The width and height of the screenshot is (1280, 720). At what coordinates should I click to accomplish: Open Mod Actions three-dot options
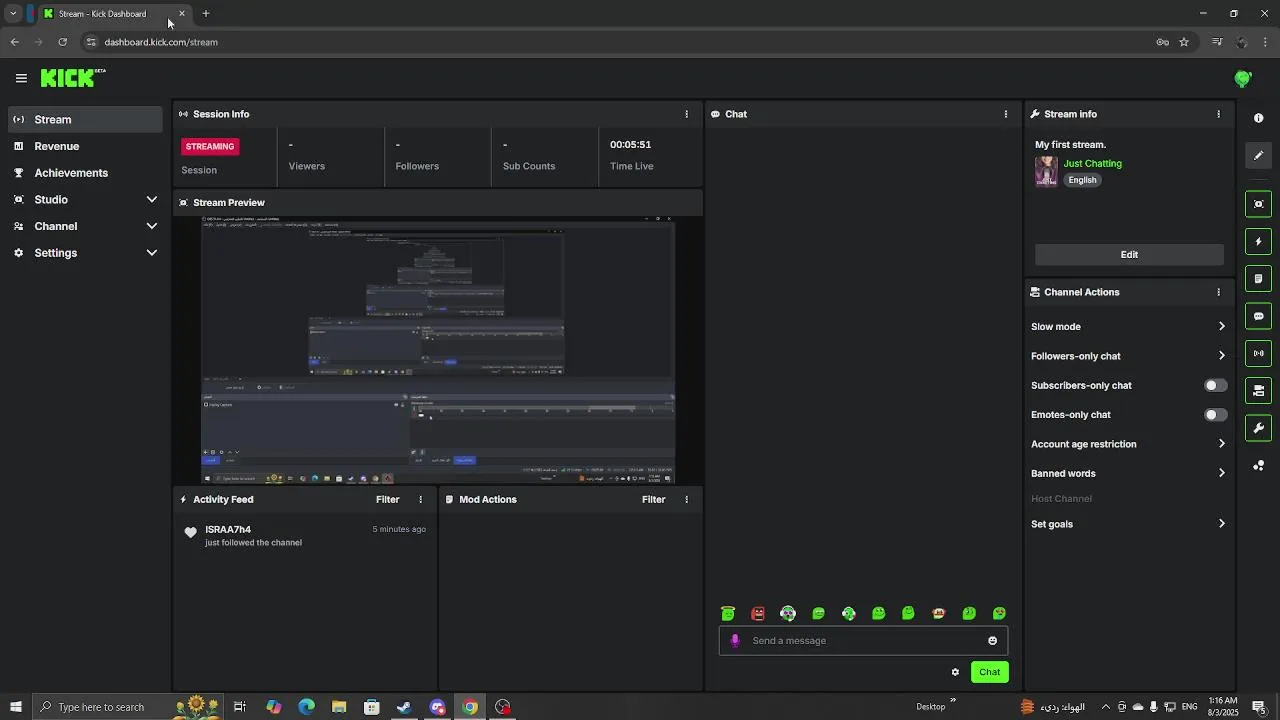coord(686,499)
